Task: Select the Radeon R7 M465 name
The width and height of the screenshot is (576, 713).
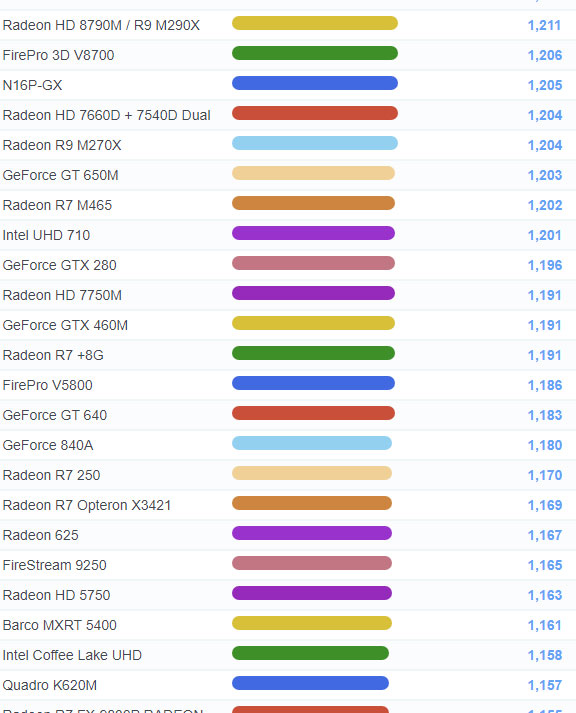Action: [57, 205]
